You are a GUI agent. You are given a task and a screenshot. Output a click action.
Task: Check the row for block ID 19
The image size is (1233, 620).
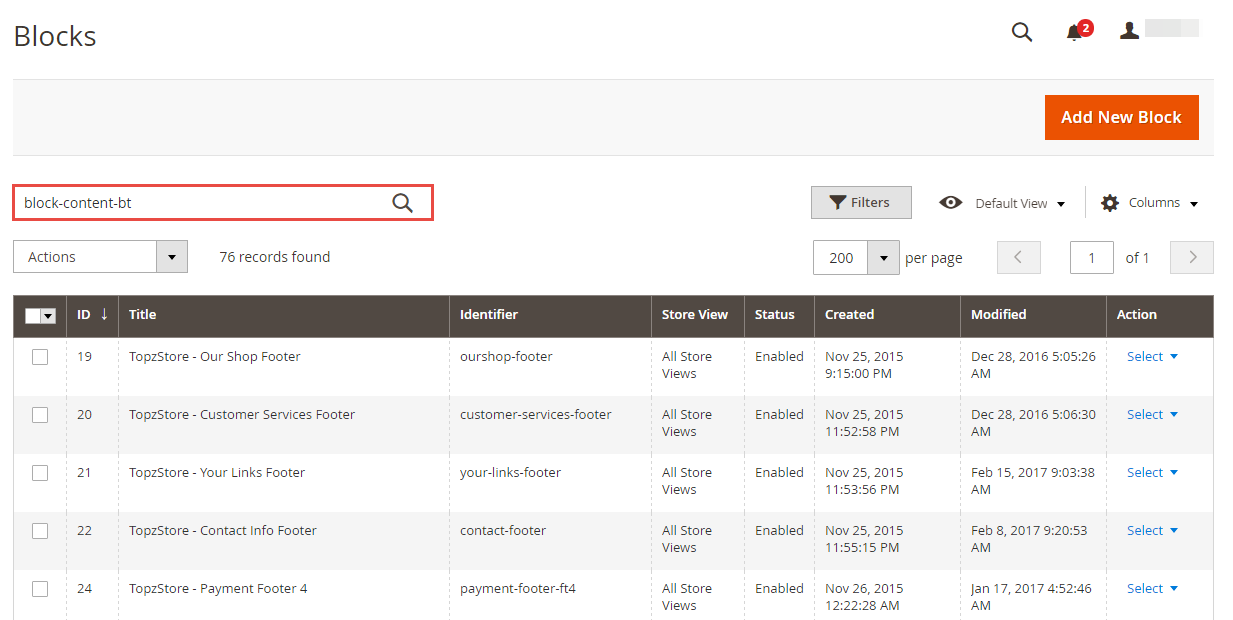[40, 357]
